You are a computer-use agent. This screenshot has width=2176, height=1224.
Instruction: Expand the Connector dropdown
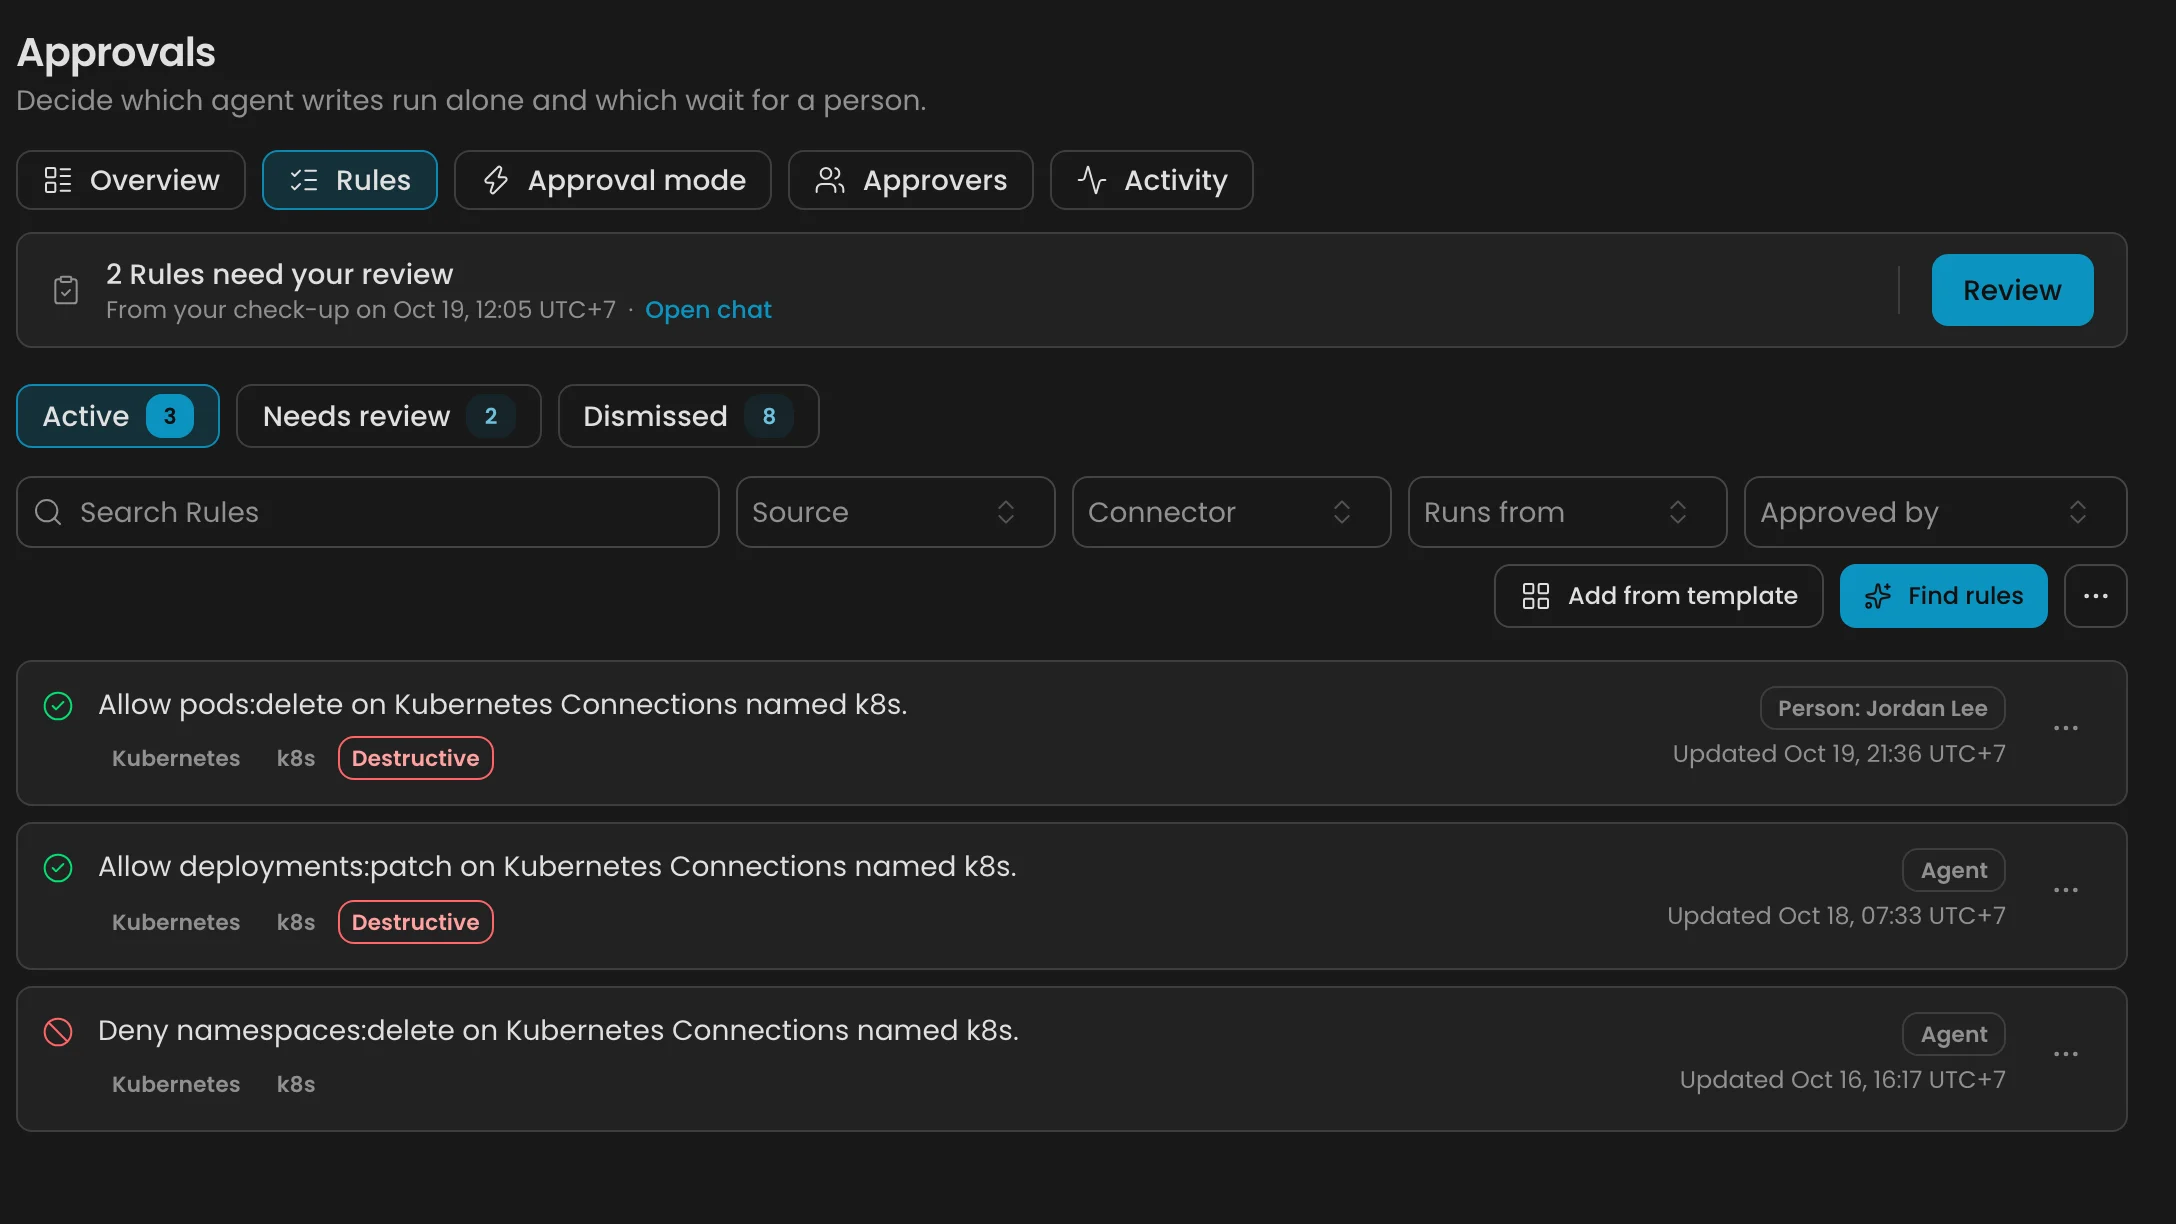click(x=1232, y=512)
